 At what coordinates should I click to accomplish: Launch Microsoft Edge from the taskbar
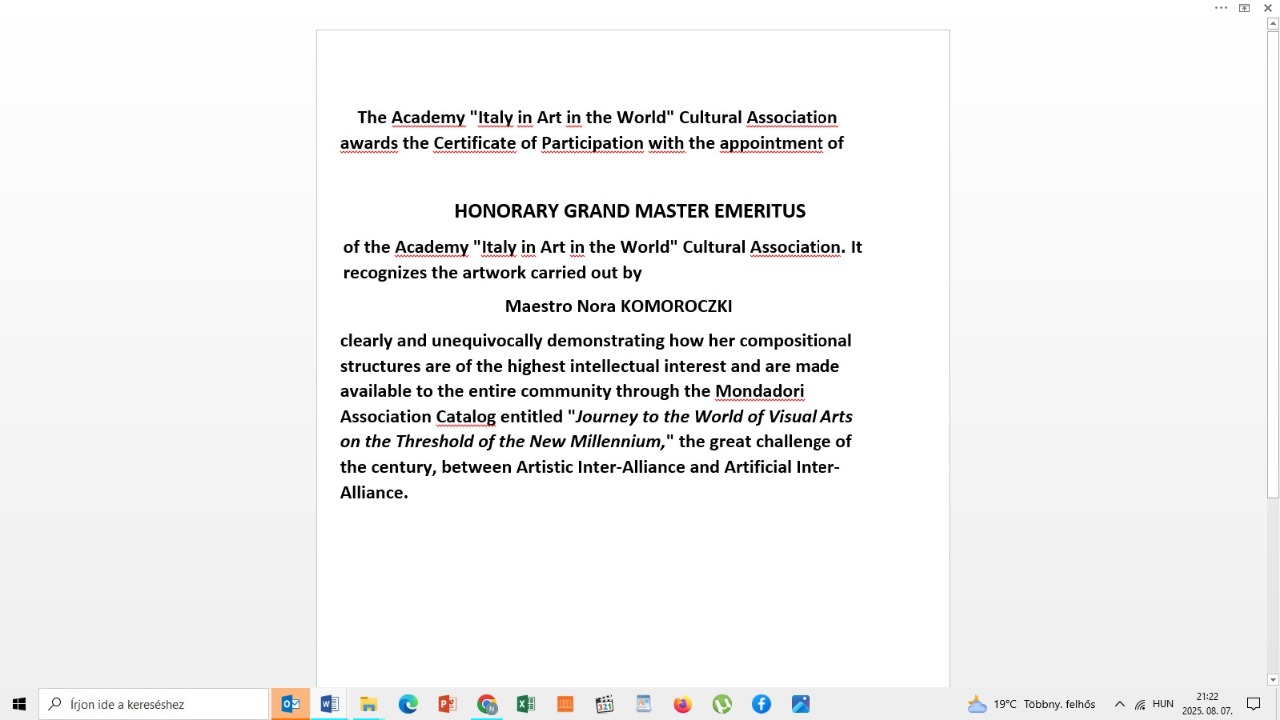408,704
